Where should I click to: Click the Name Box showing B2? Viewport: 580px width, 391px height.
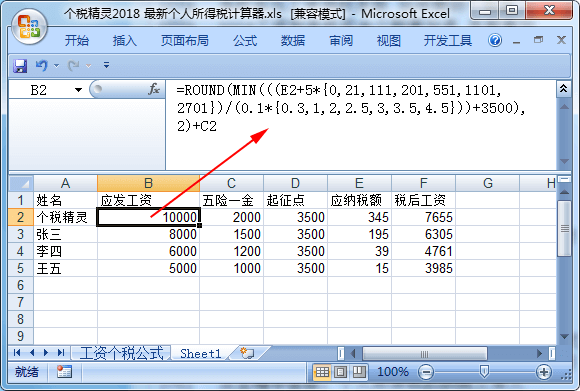pos(40,90)
